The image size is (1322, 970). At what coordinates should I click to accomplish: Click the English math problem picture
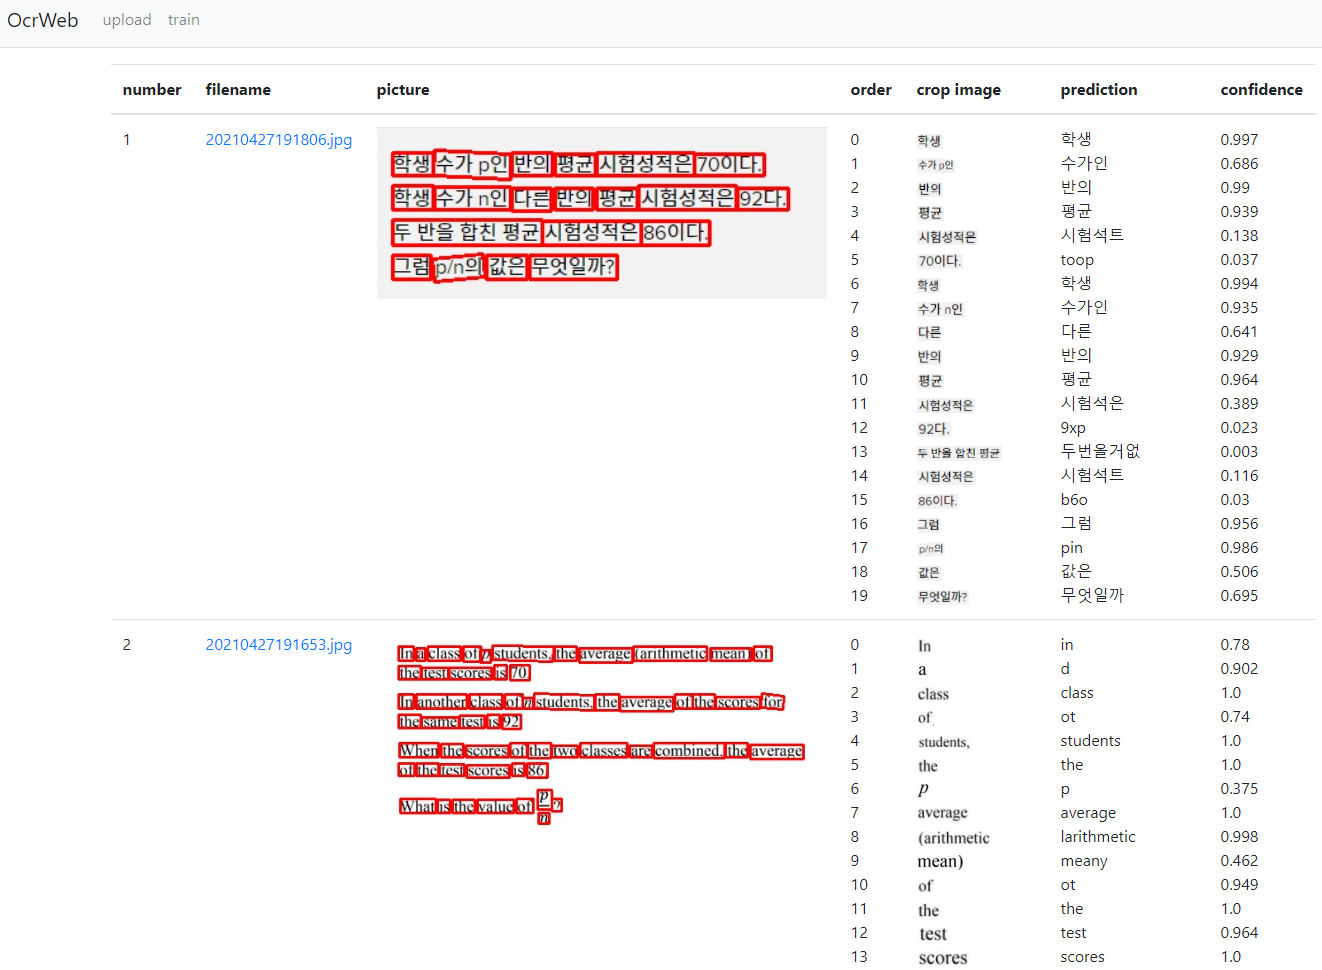[600, 730]
